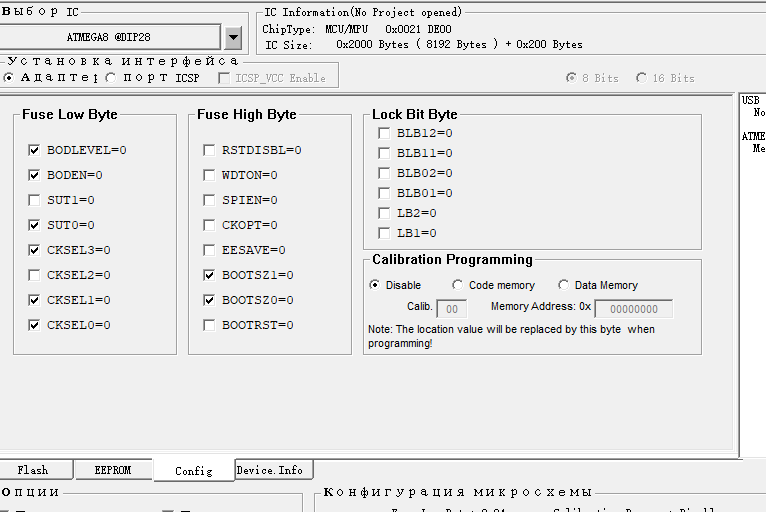Go to the Device.Info tab
766x512 pixels.
tap(274, 470)
